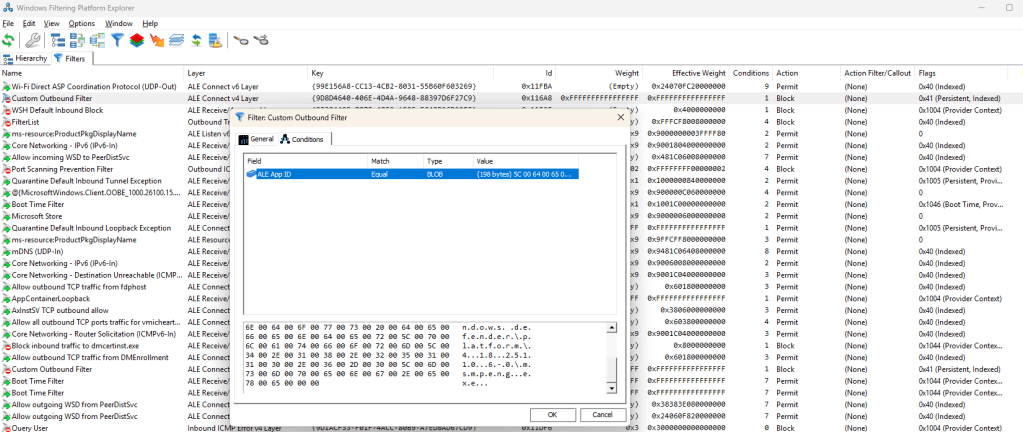The width and height of the screenshot is (1023, 432).
Task: Select the Port Scanning Prevention Filter row
Action: [x=60, y=169]
